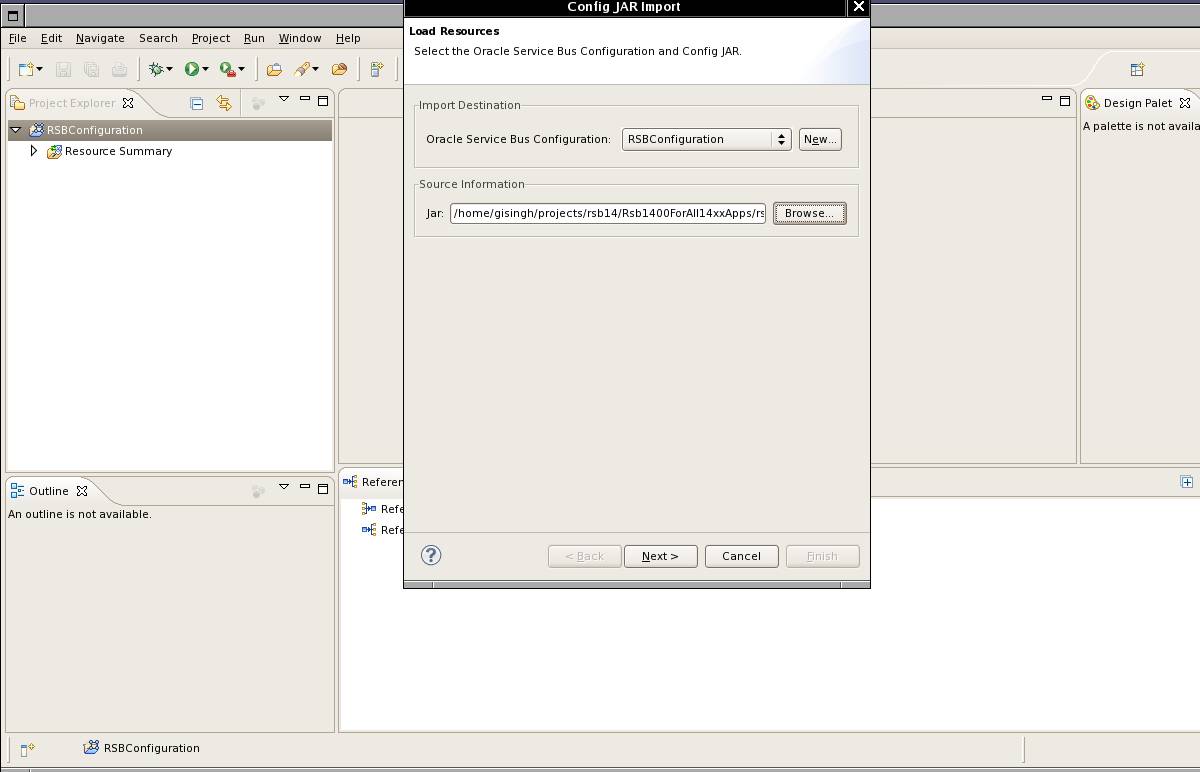
Task: Click the fast view icon in status bar
Action: 27,748
